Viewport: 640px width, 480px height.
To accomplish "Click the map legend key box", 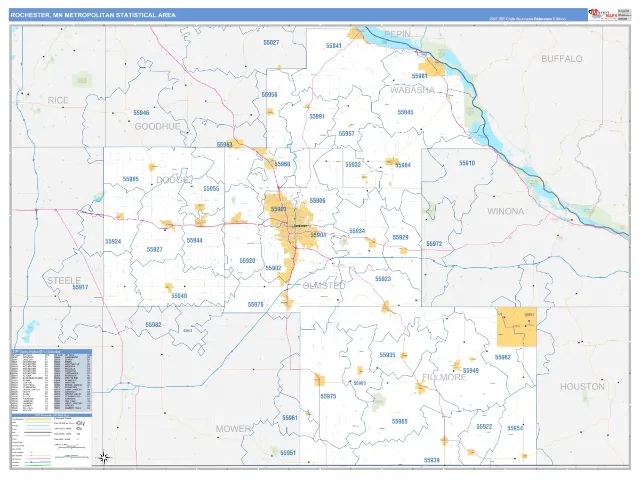I will [x=51, y=441].
